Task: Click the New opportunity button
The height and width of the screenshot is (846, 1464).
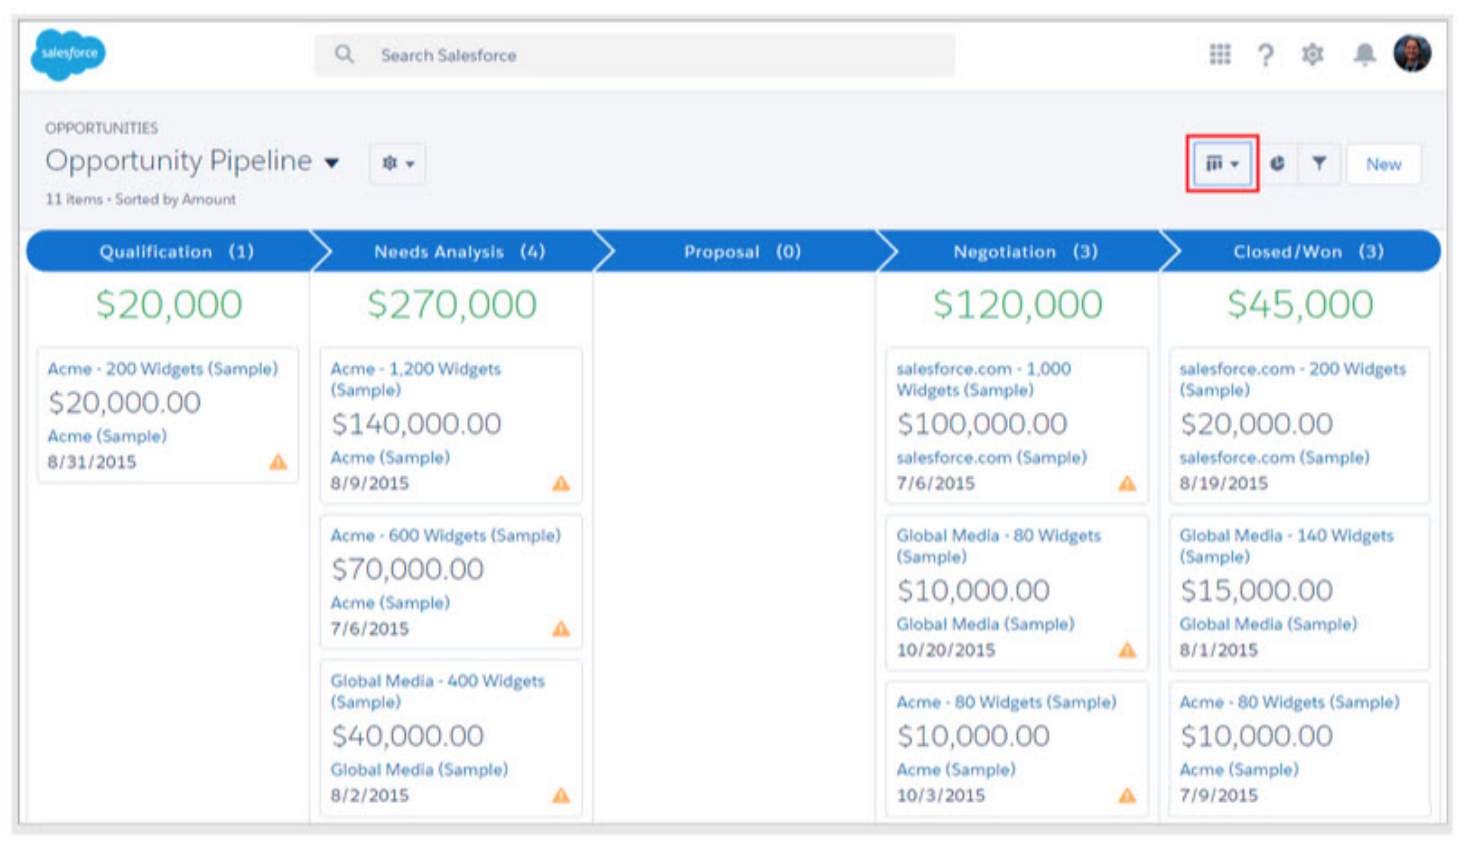Action: coord(1383,164)
